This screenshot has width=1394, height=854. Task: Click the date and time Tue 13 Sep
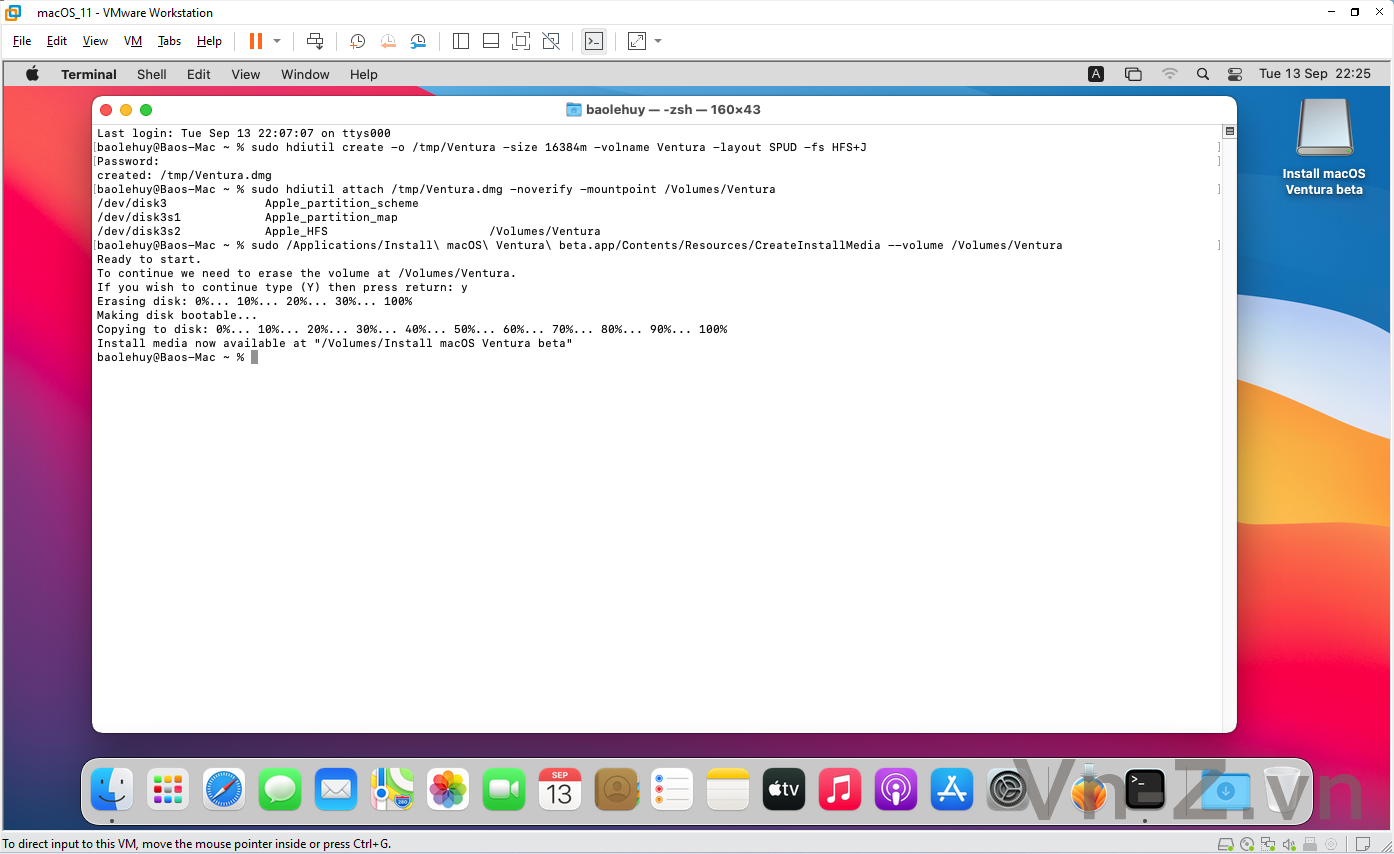(x=1315, y=74)
